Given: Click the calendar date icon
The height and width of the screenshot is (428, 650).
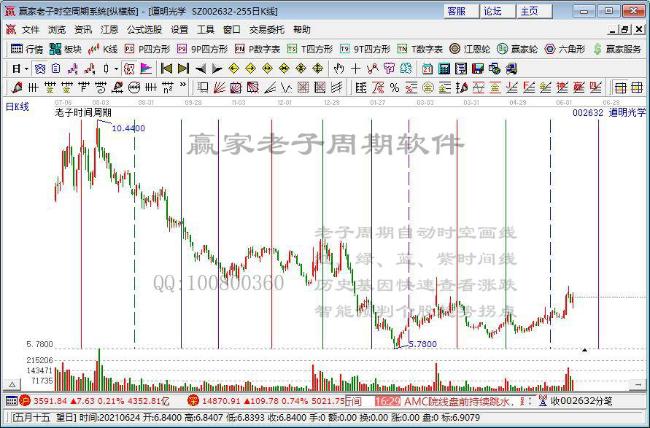Looking at the screenshot, I should click(x=427, y=69).
